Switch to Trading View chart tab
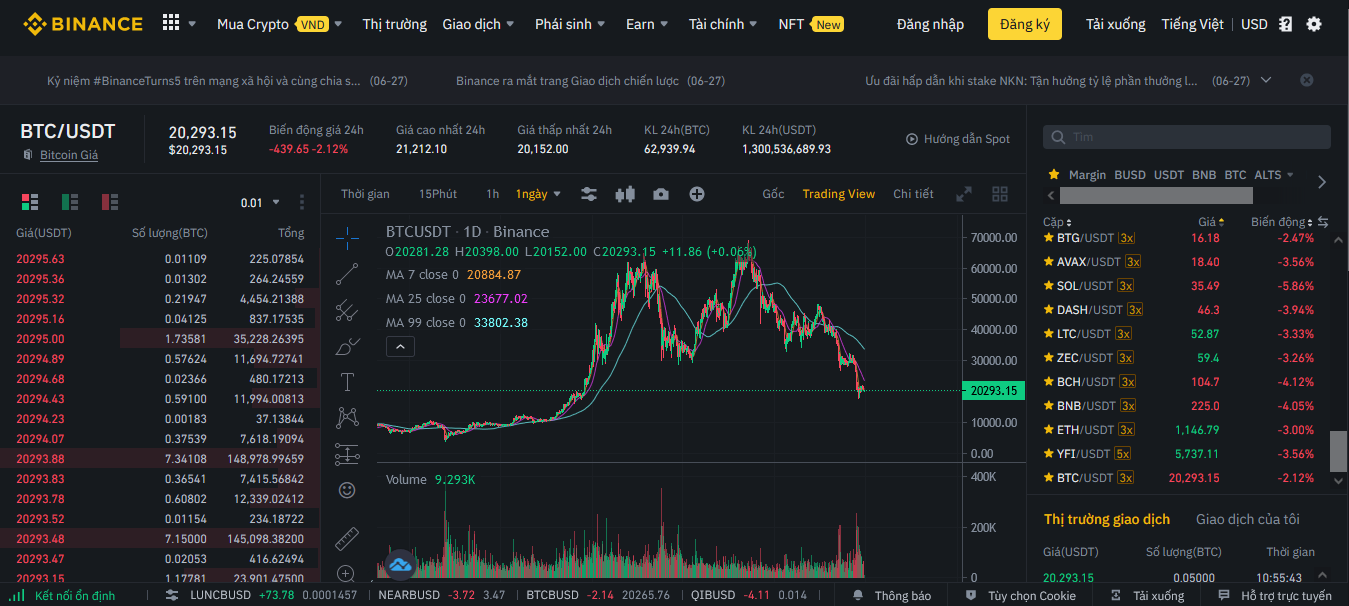Viewport: 1349px width, 606px height. [838, 194]
